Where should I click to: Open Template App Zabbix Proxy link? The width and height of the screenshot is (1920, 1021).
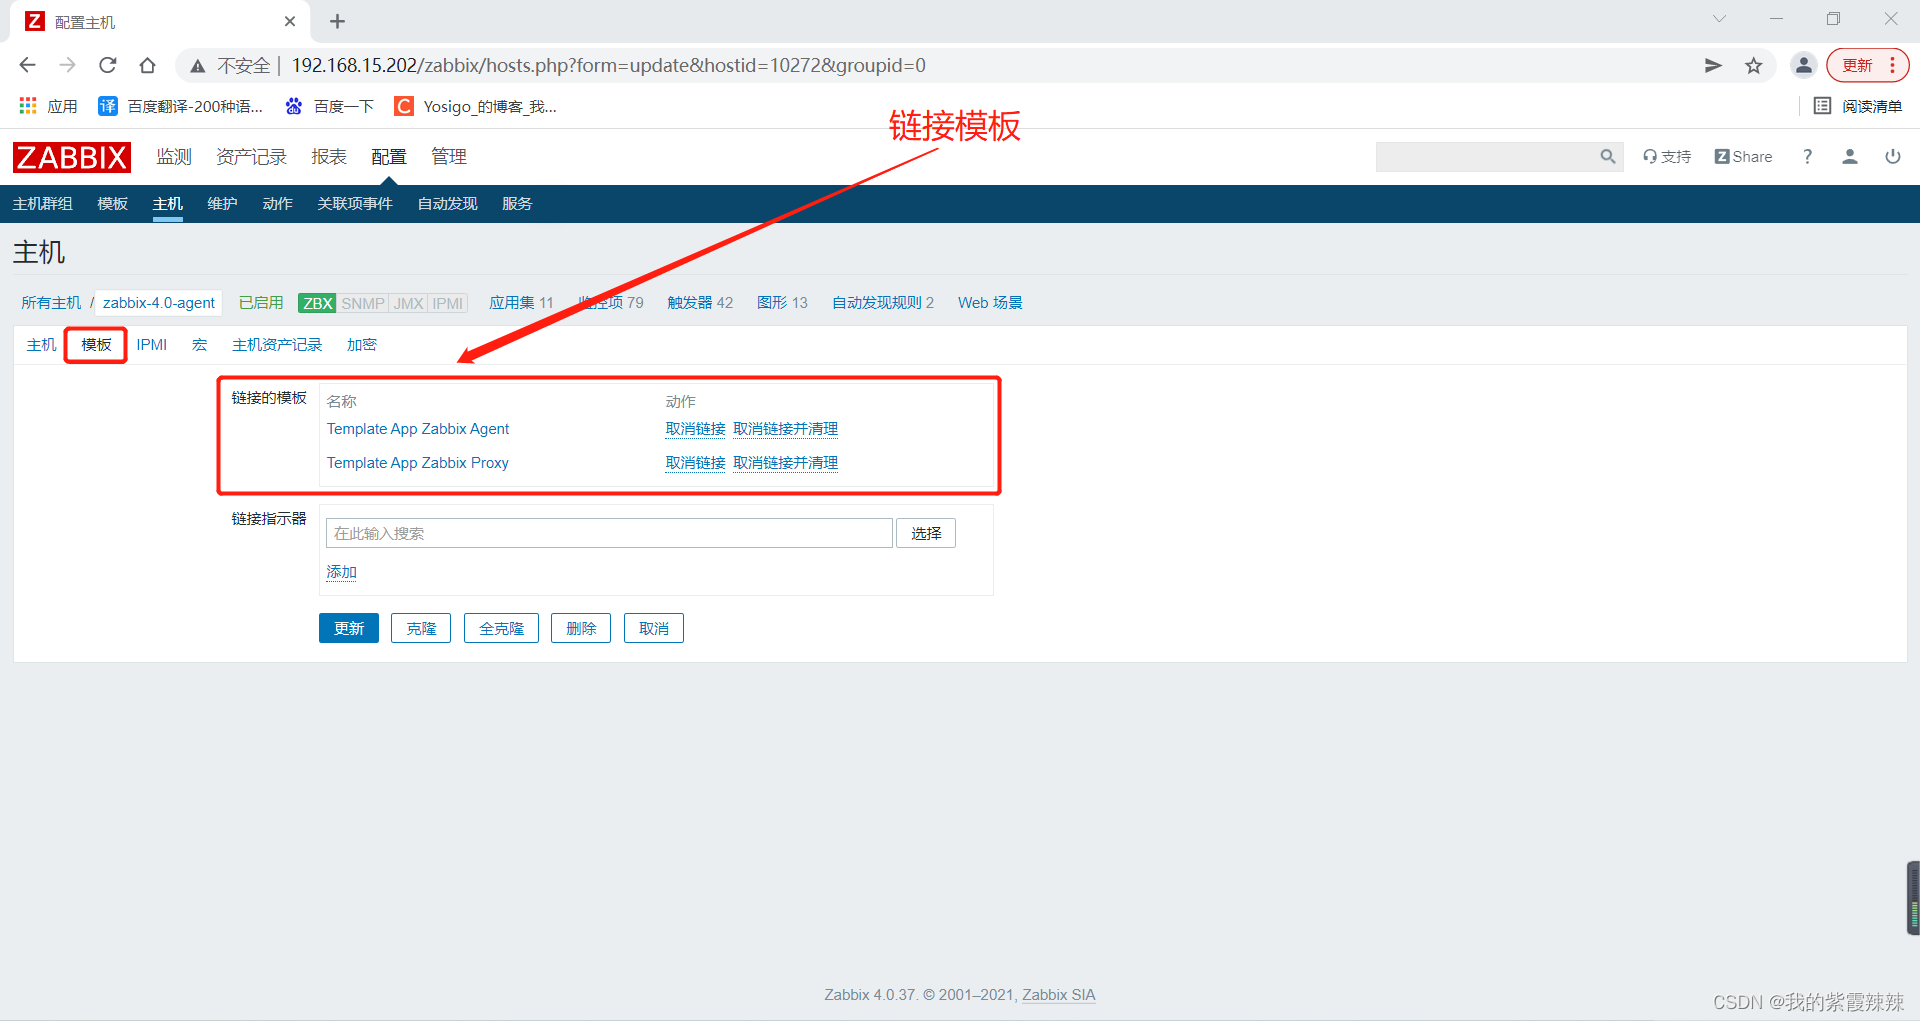coord(418,463)
